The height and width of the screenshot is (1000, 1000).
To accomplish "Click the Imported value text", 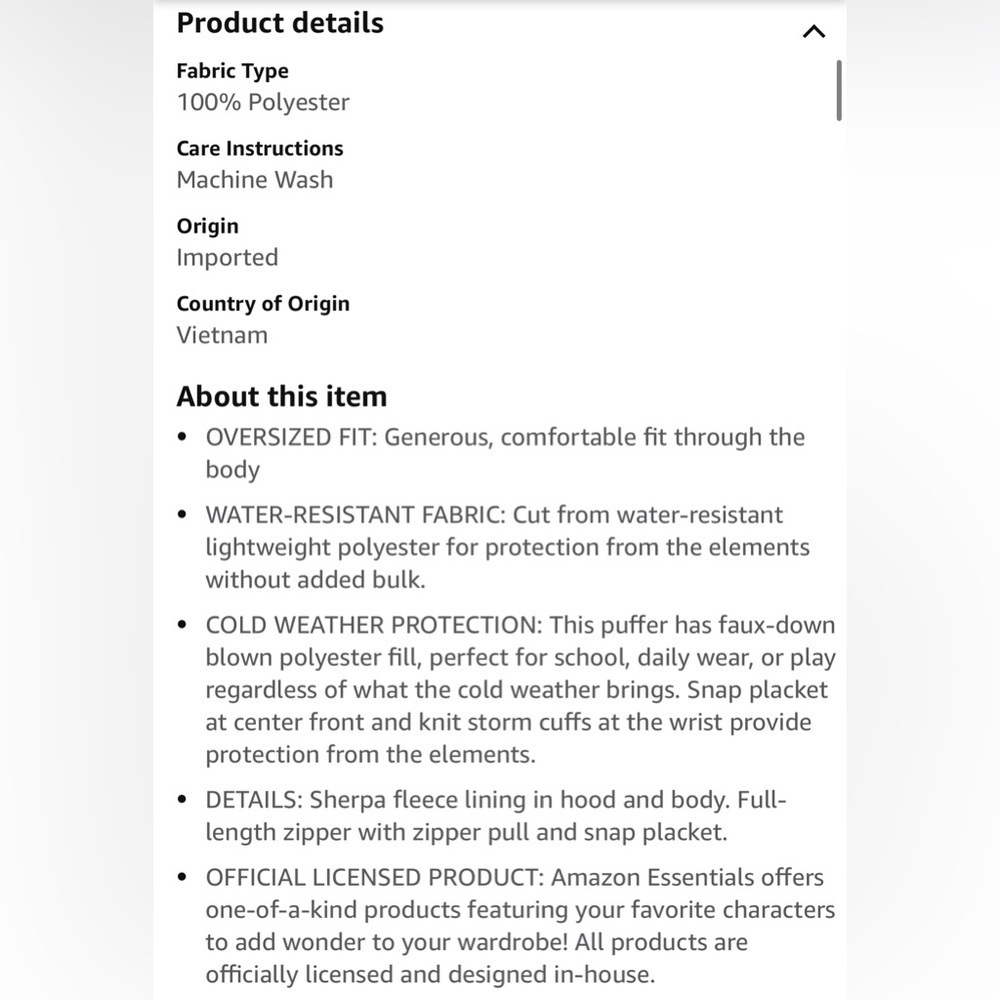I will pos(227,258).
